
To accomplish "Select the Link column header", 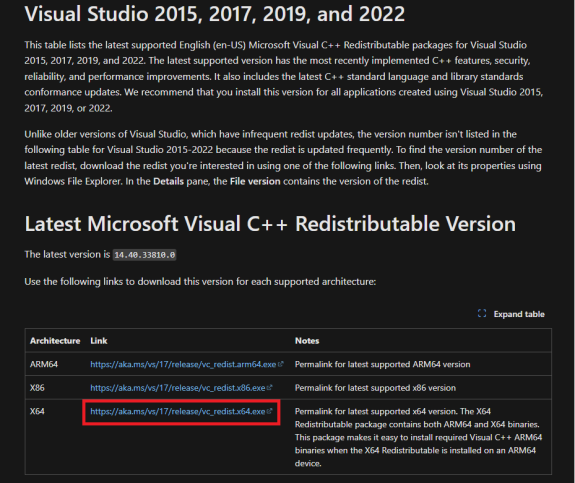I will click(x=99, y=341).
